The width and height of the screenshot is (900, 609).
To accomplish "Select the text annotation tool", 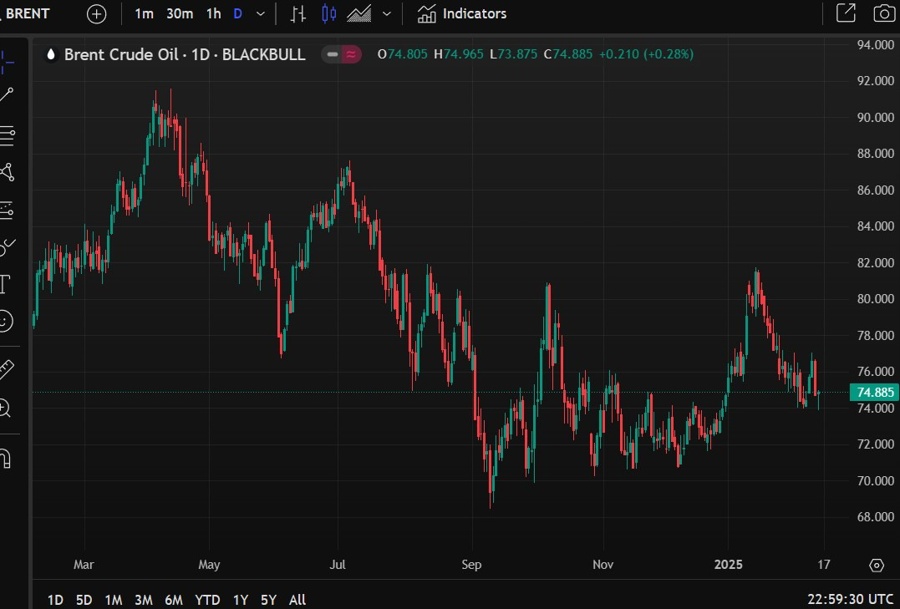I will click(5, 284).
